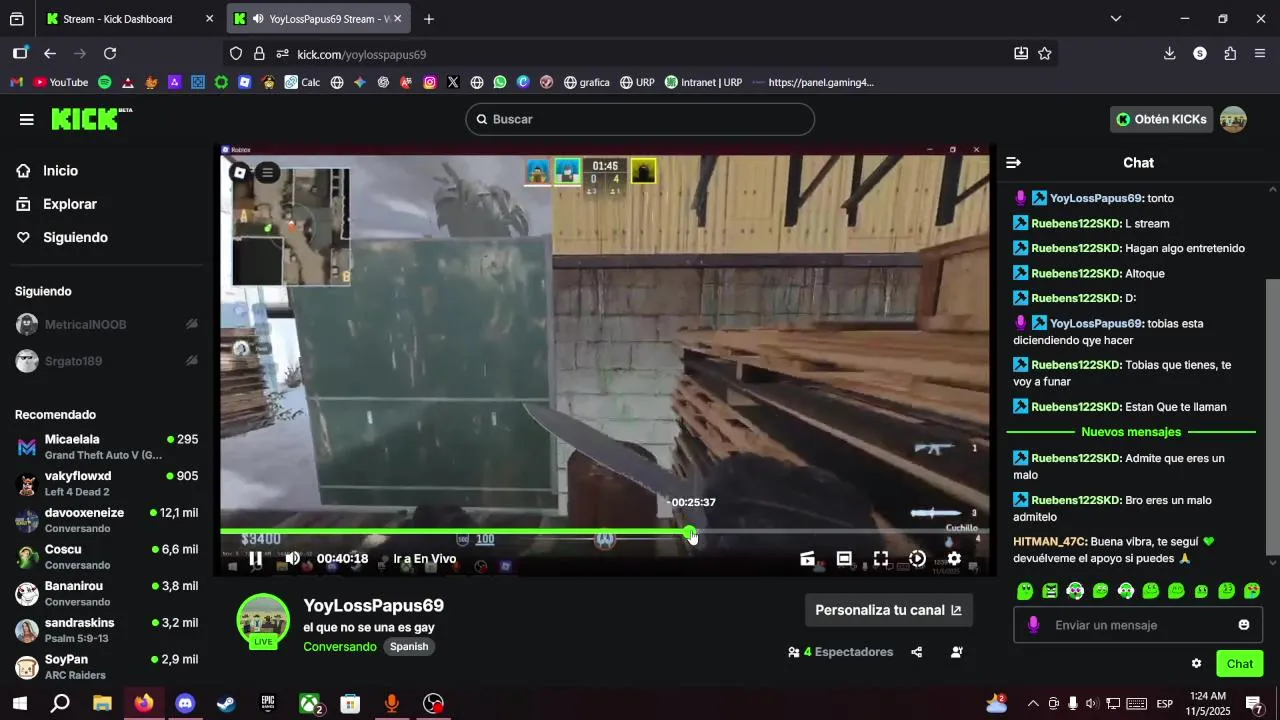
Task: Open video player settings gear
Action: click(954, 559)
